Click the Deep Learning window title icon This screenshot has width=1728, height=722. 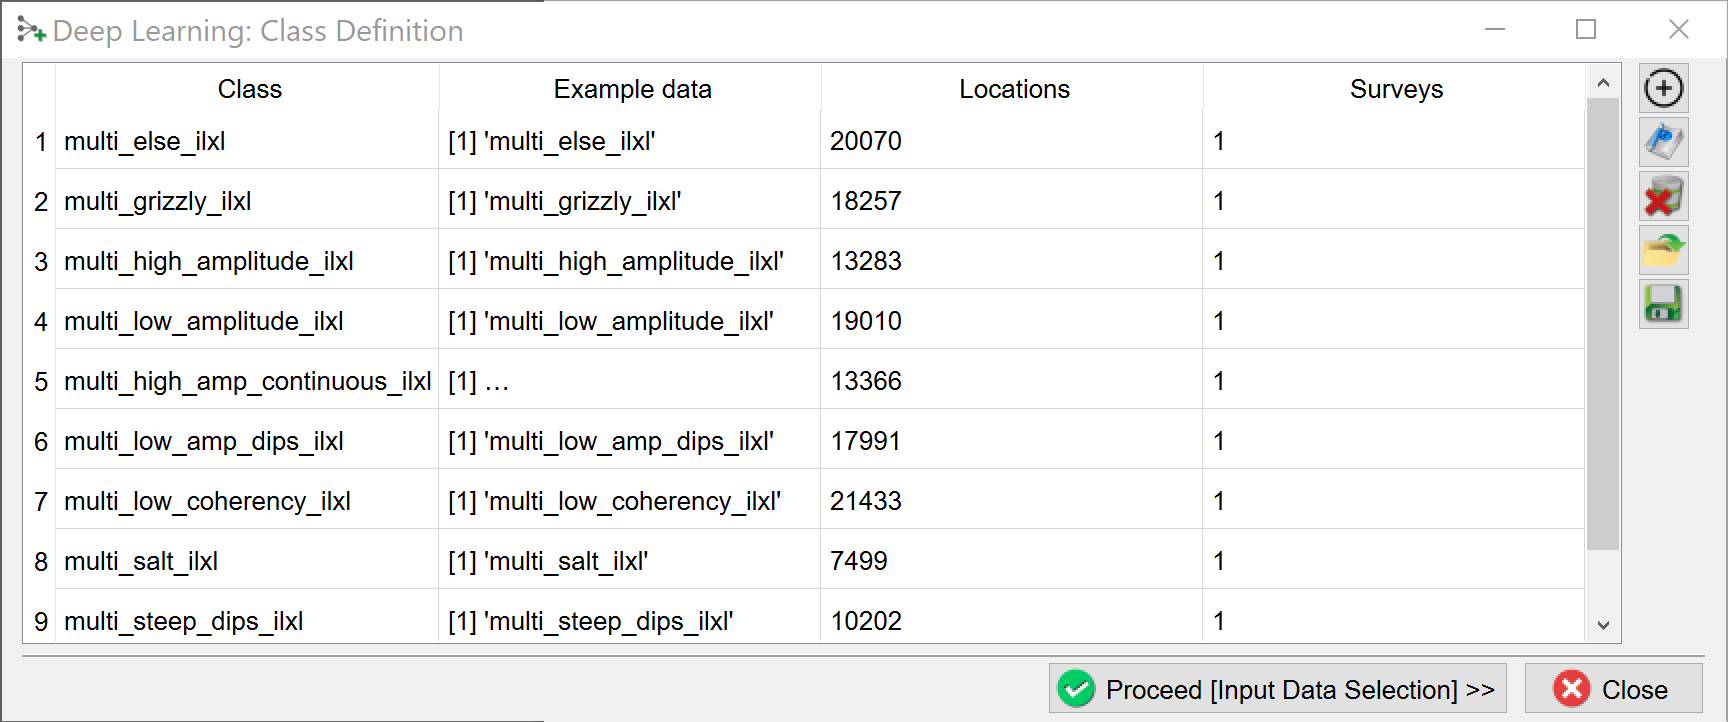(31, 31)
